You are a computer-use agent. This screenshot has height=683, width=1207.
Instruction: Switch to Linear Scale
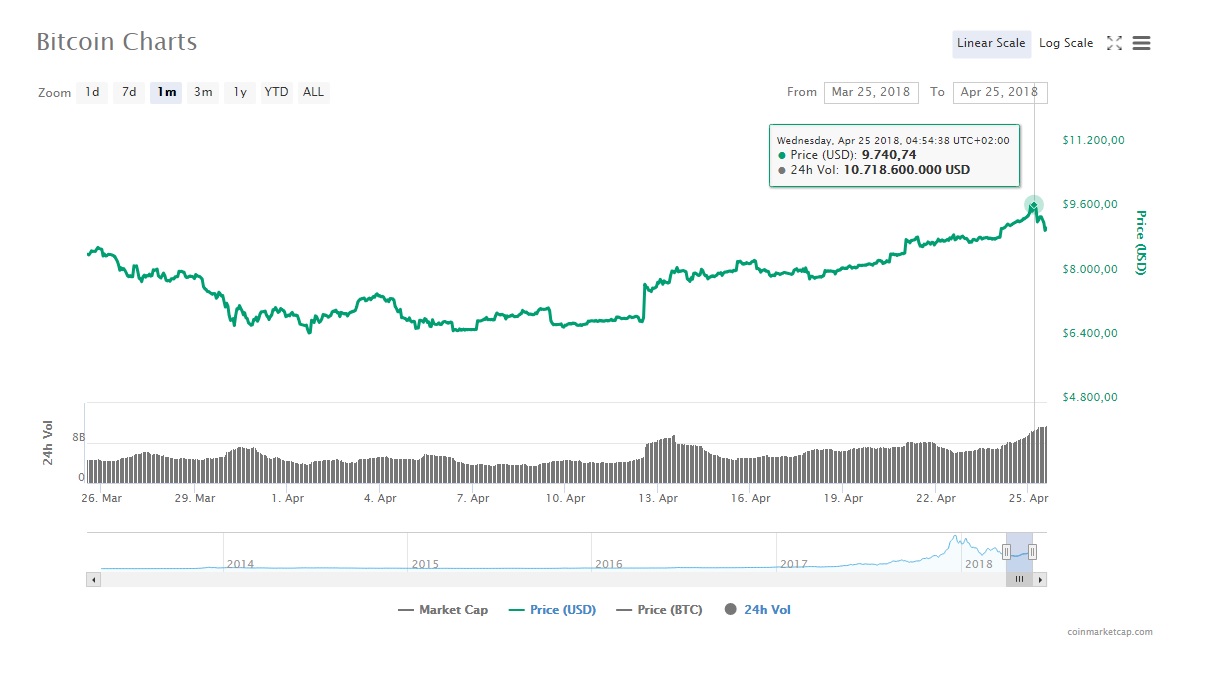pyautogui.click(x=991, y=43)
